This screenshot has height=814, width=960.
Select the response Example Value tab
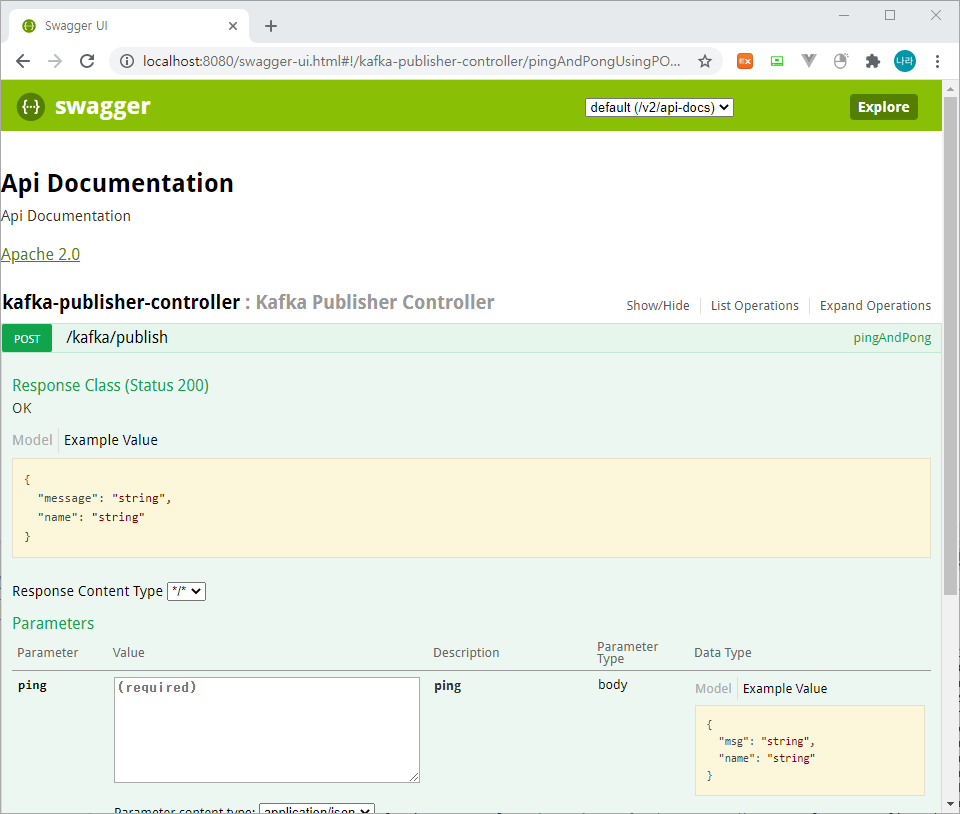tap(111, 440)
